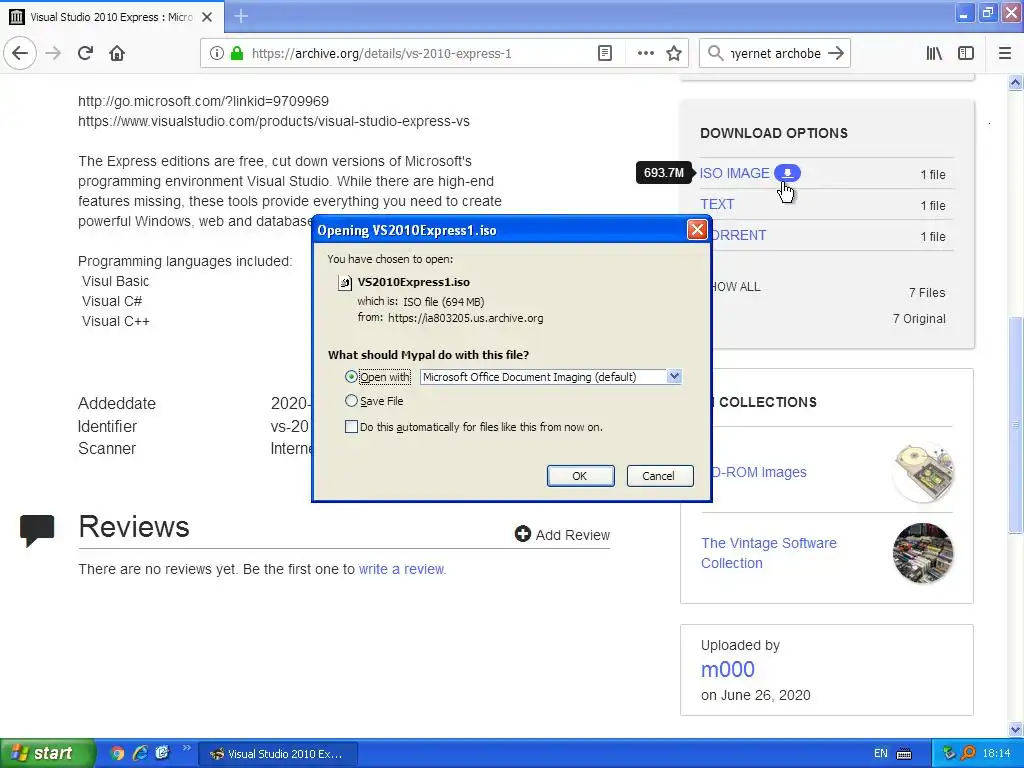Select the Save File radio button

pos(351,400)
